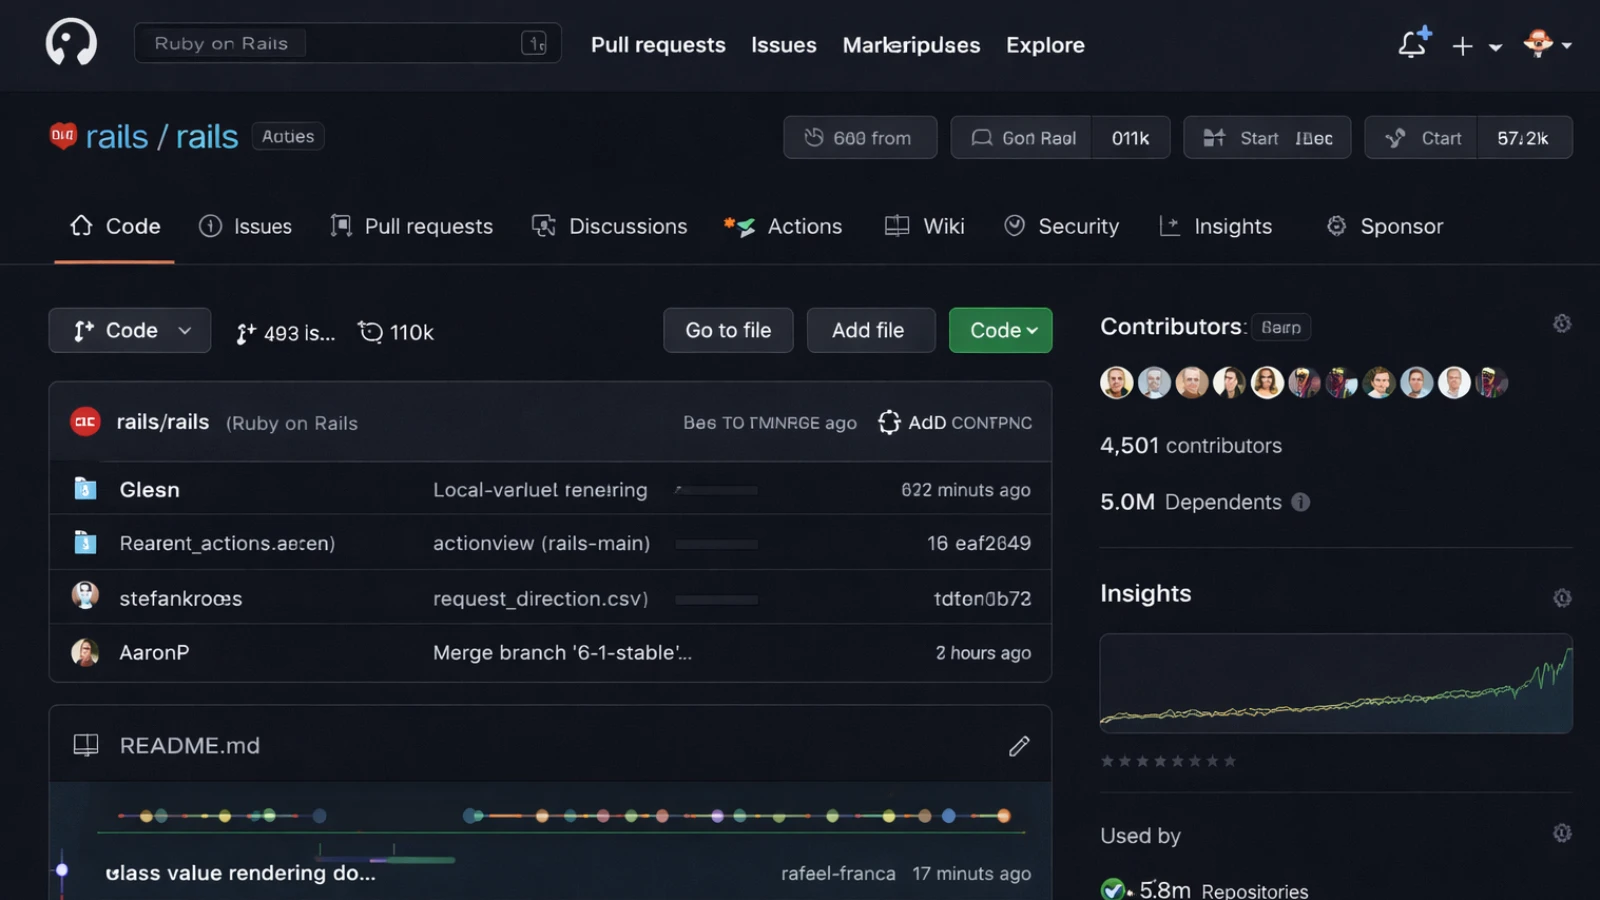Select the Insights graph icon
1600x900 pixels.
[x=1169, y=226]
